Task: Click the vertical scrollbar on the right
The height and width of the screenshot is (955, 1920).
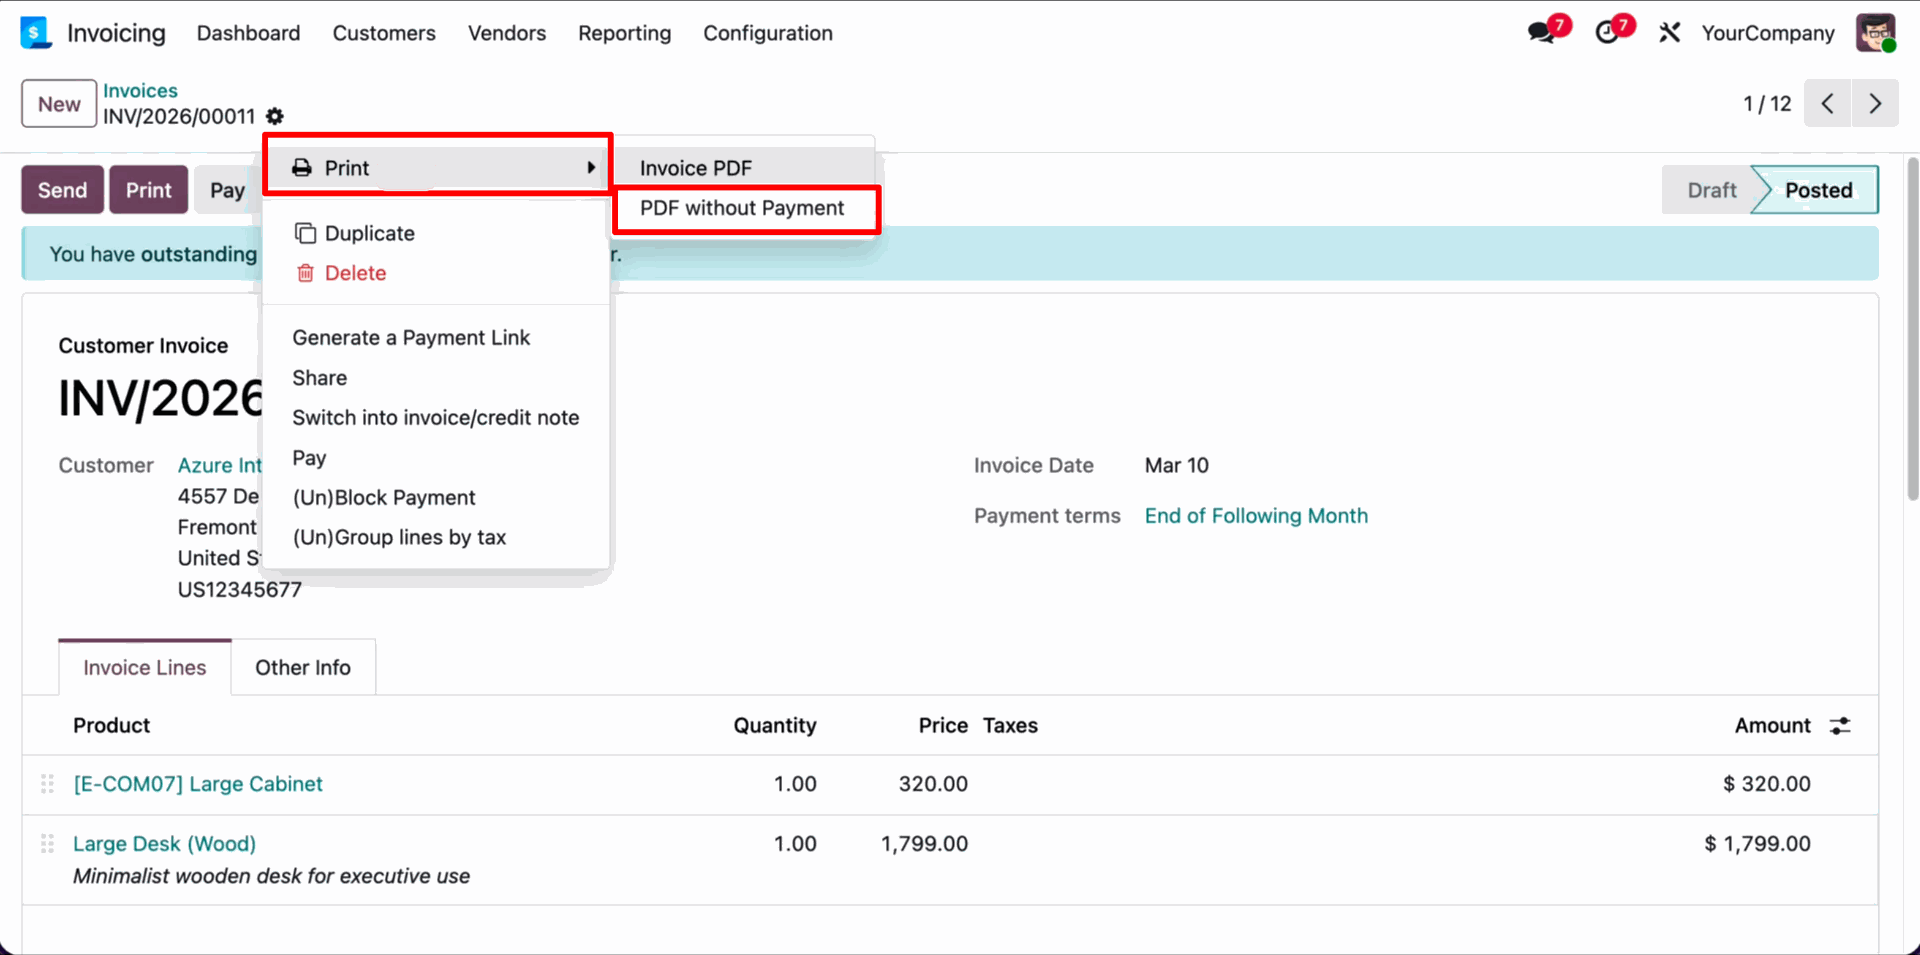Action: pyautogui.click(x=1912, y=330)
